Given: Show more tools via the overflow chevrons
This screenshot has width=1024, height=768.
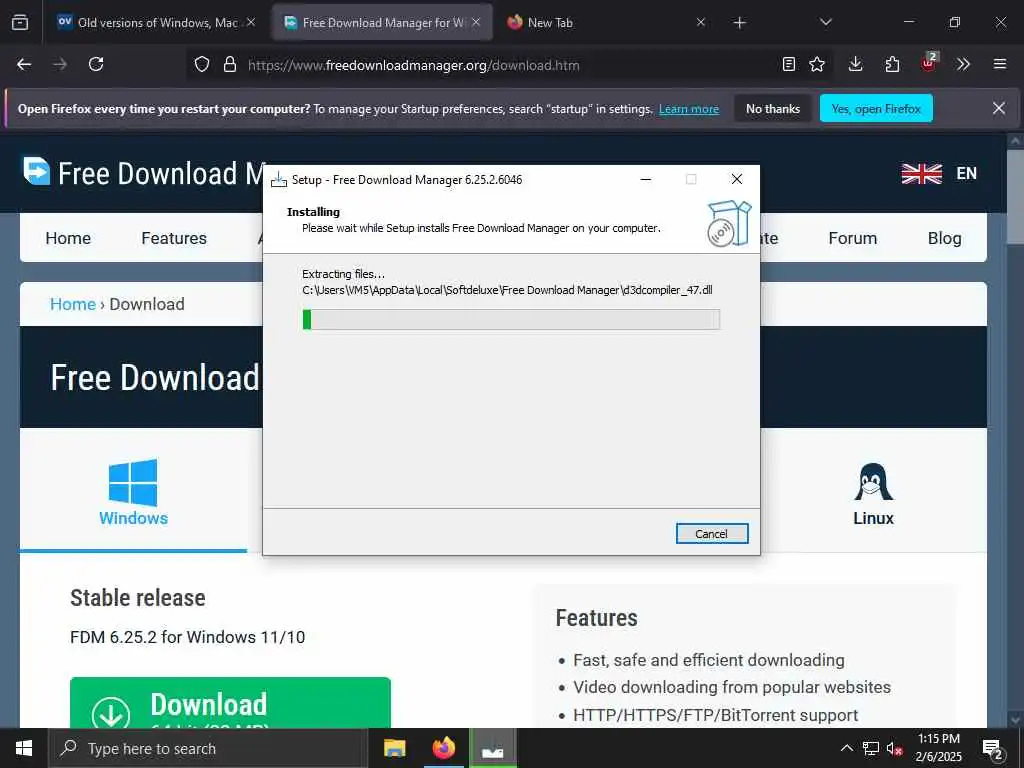Looking at the screenshot, I should point(963,64).
